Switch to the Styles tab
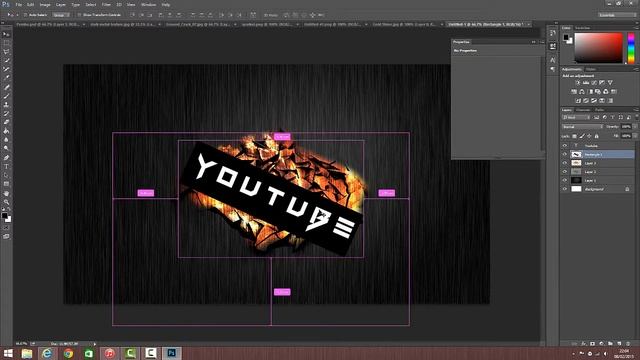The width and height of the screenshot is (640, 360). tap(591, 69)
